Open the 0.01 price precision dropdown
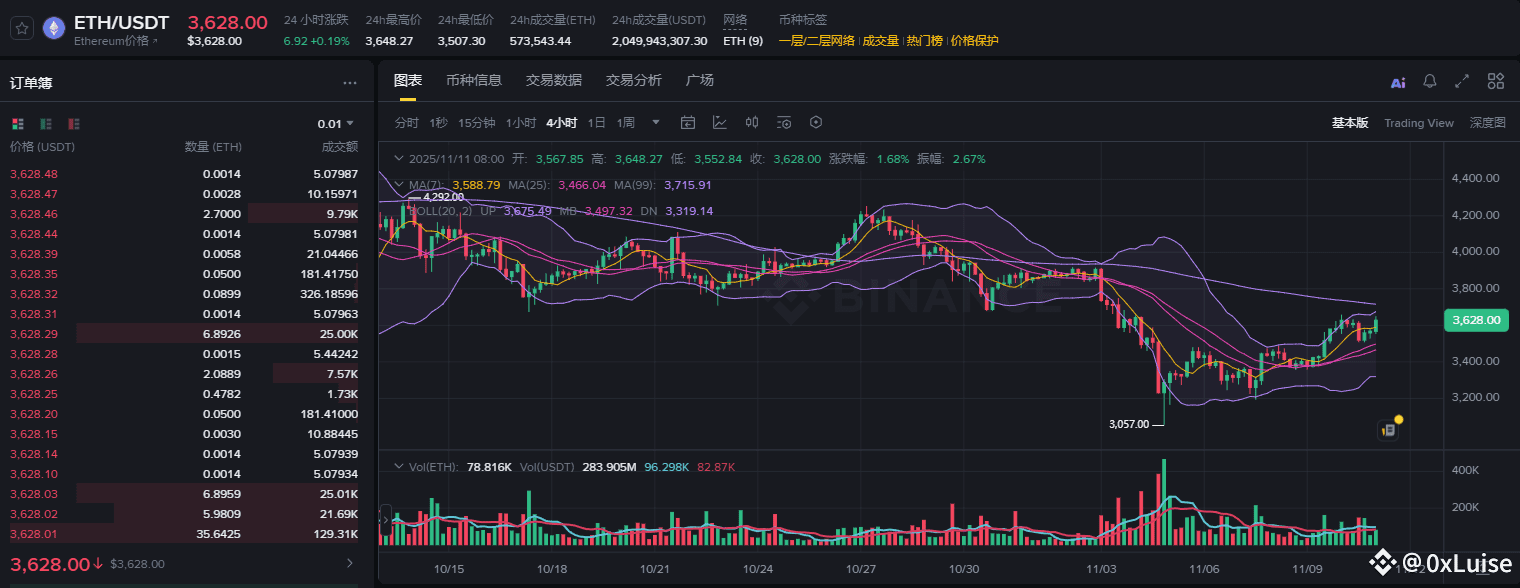 (x=336, y=124)
